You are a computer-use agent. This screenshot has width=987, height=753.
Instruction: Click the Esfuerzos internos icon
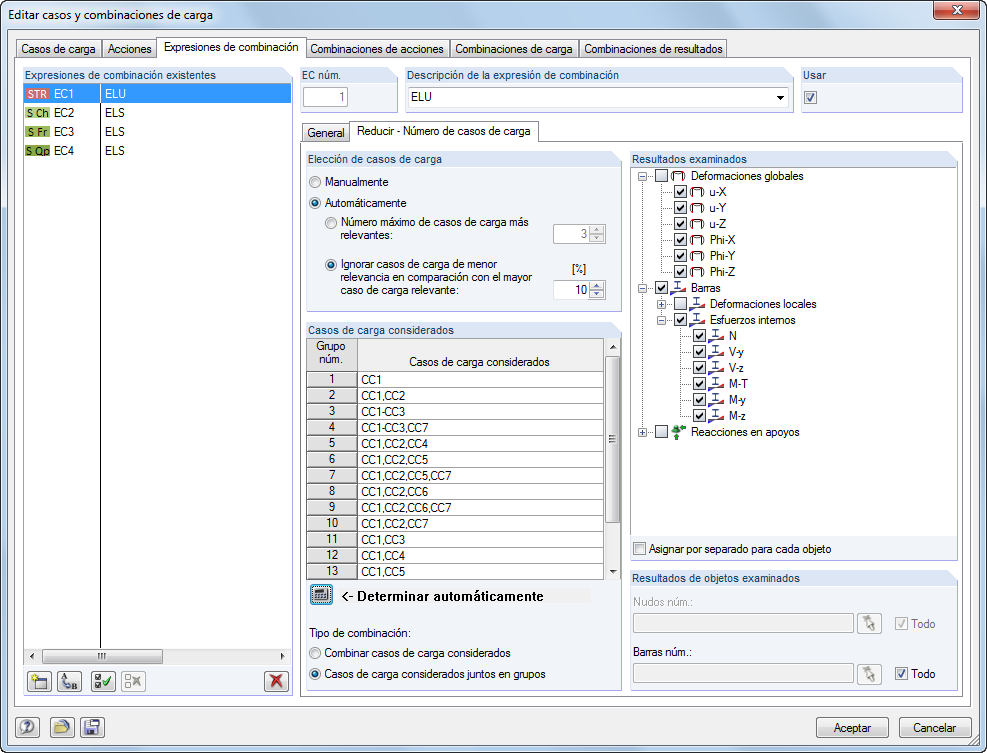pyautogui.click(x=697, y=320)
